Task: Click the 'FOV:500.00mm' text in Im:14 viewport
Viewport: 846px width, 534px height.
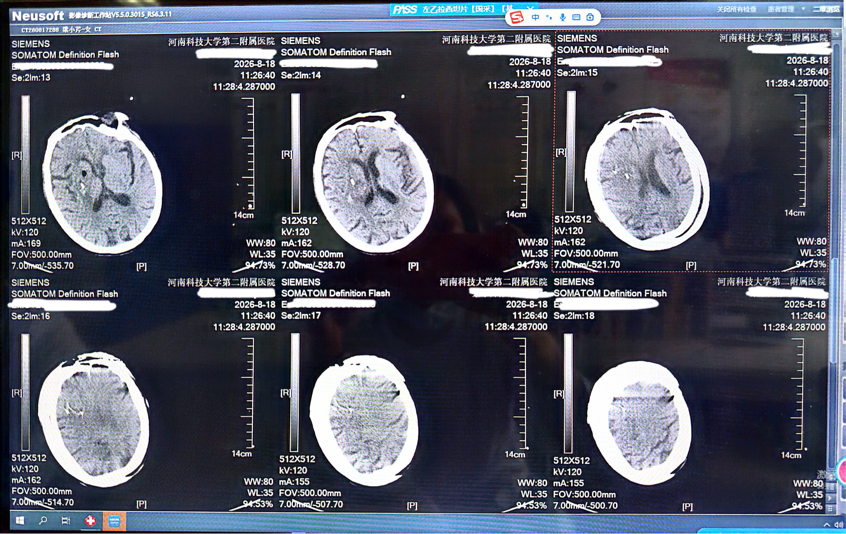Action: coord(312,254)
